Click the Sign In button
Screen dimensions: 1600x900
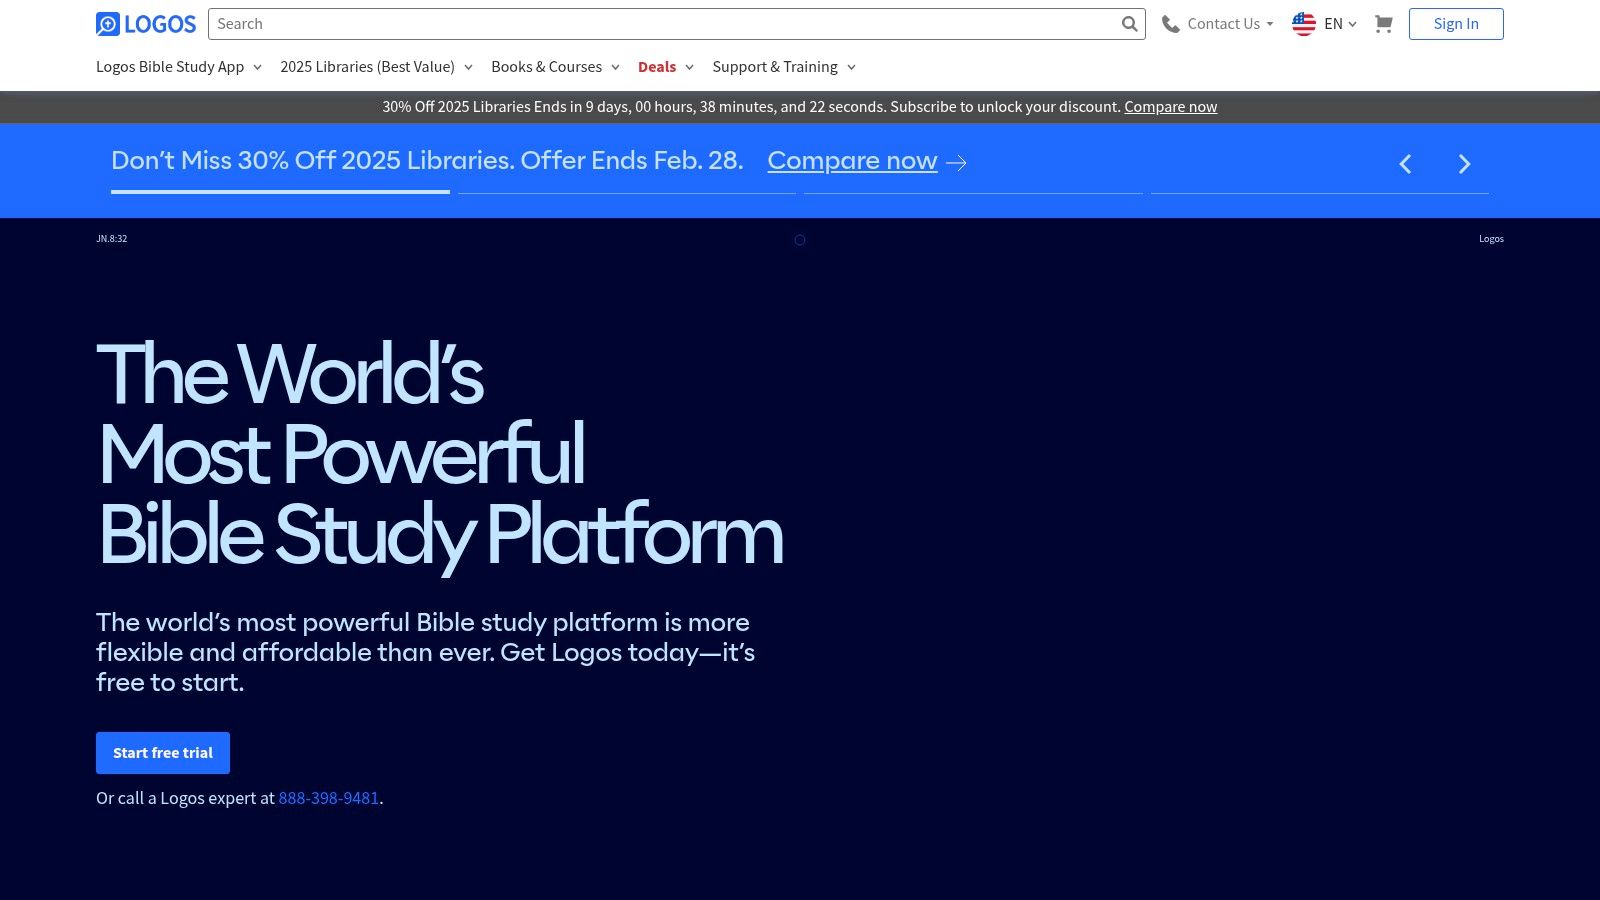1456,24
